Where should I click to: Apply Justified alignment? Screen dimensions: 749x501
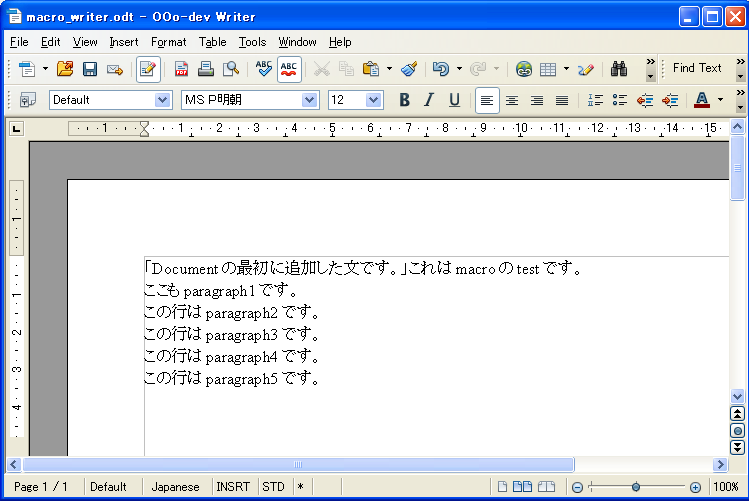(x=562, y=100)
